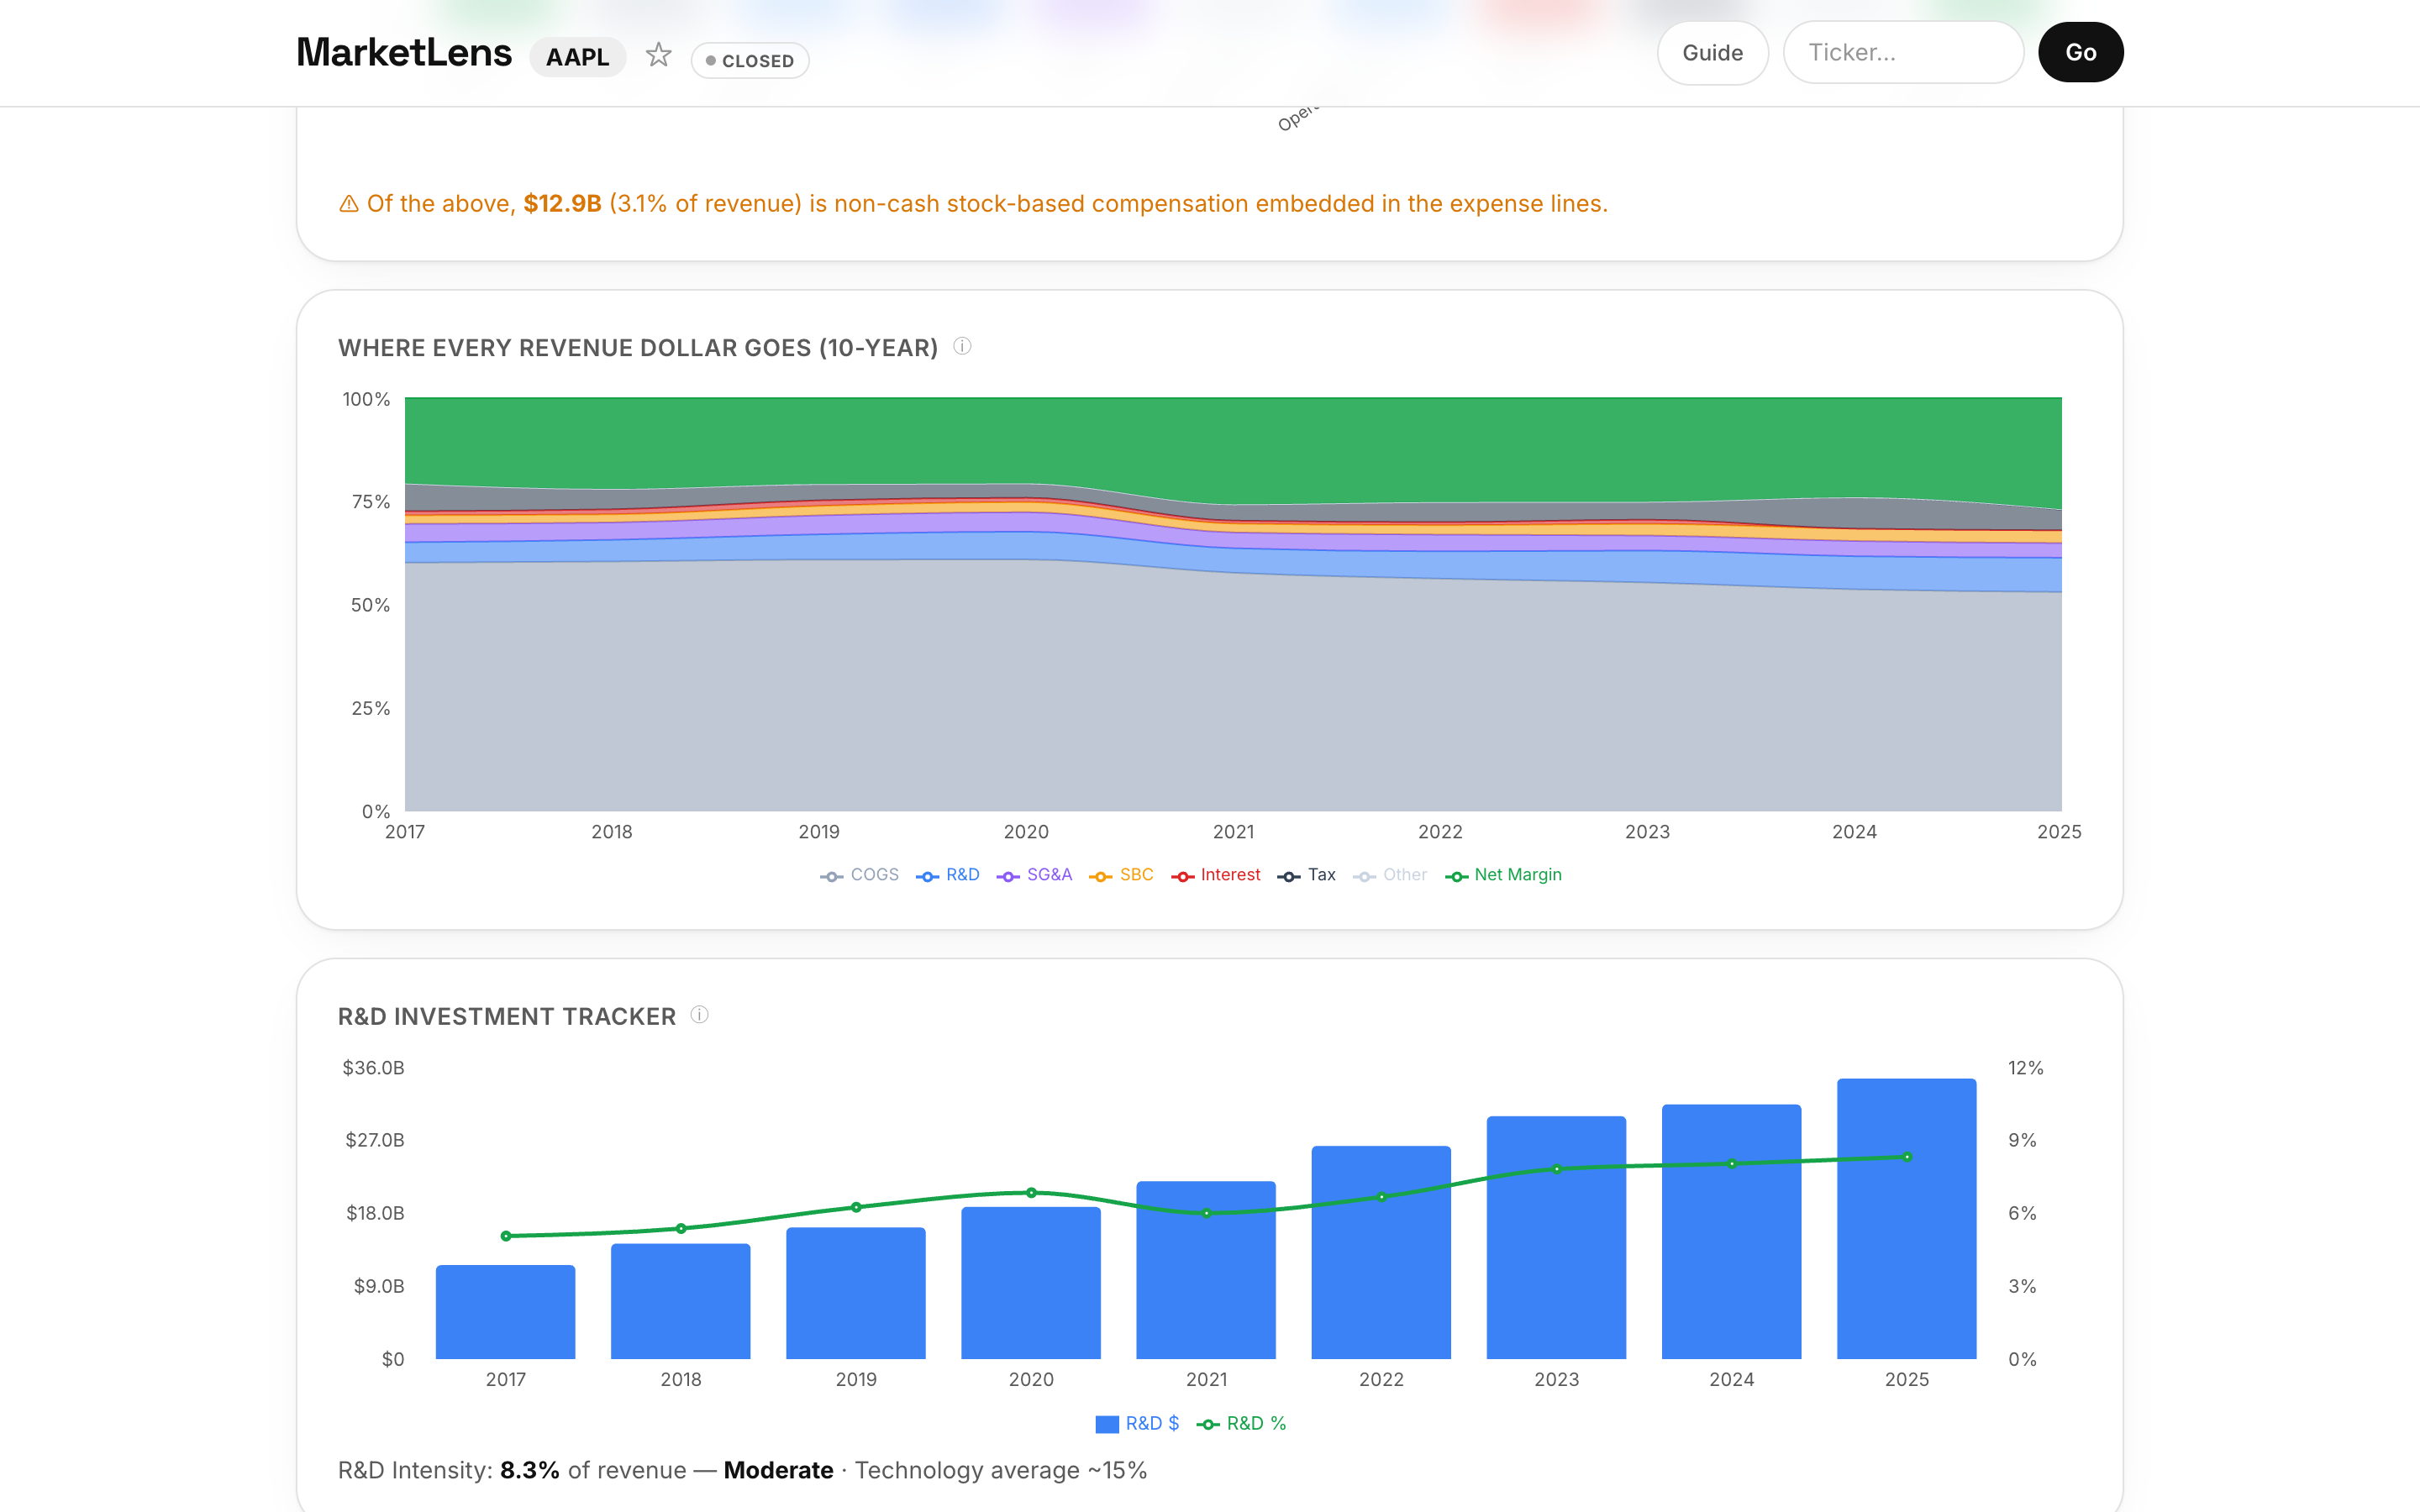
Task: Click the MarketLens logo
Action: point(404,53)
